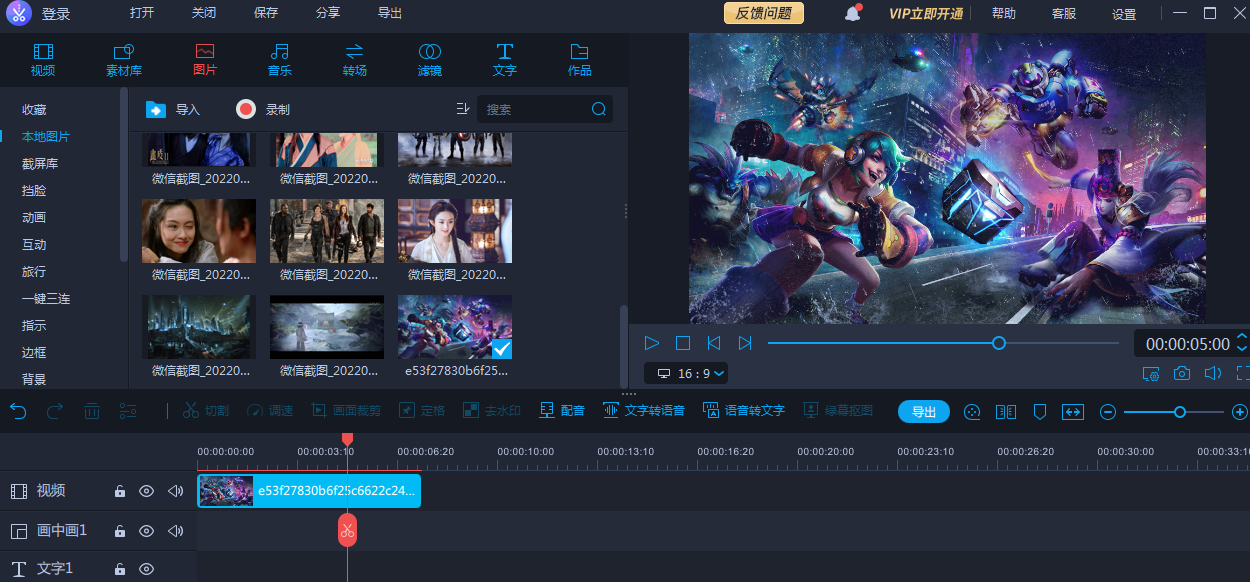Open the 视频 media tab
The height and width of the screenshot is (582, 1250).
point(43,59)
